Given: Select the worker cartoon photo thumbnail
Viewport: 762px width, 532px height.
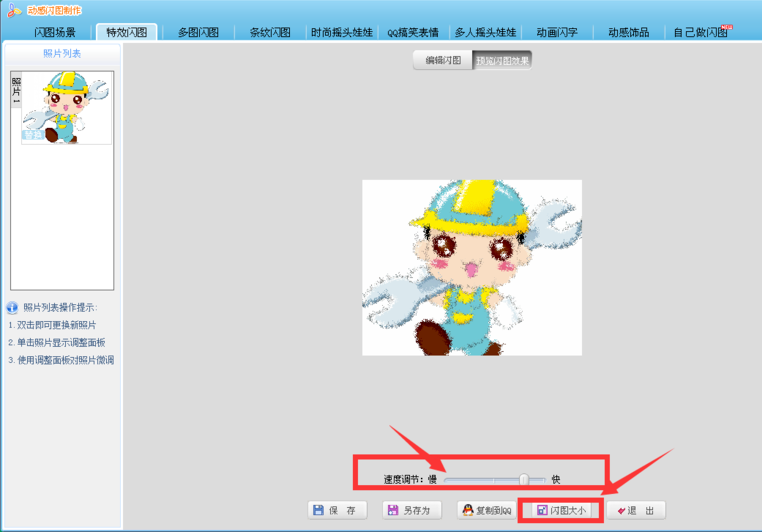Looking at the screenshot, I should point(66,108).
